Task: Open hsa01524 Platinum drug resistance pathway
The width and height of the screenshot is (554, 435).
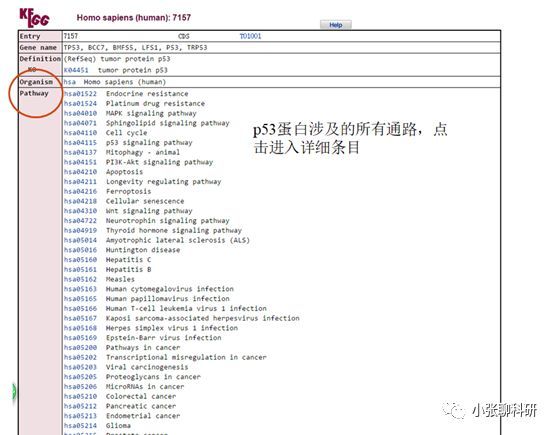Action: pos(80,104)
